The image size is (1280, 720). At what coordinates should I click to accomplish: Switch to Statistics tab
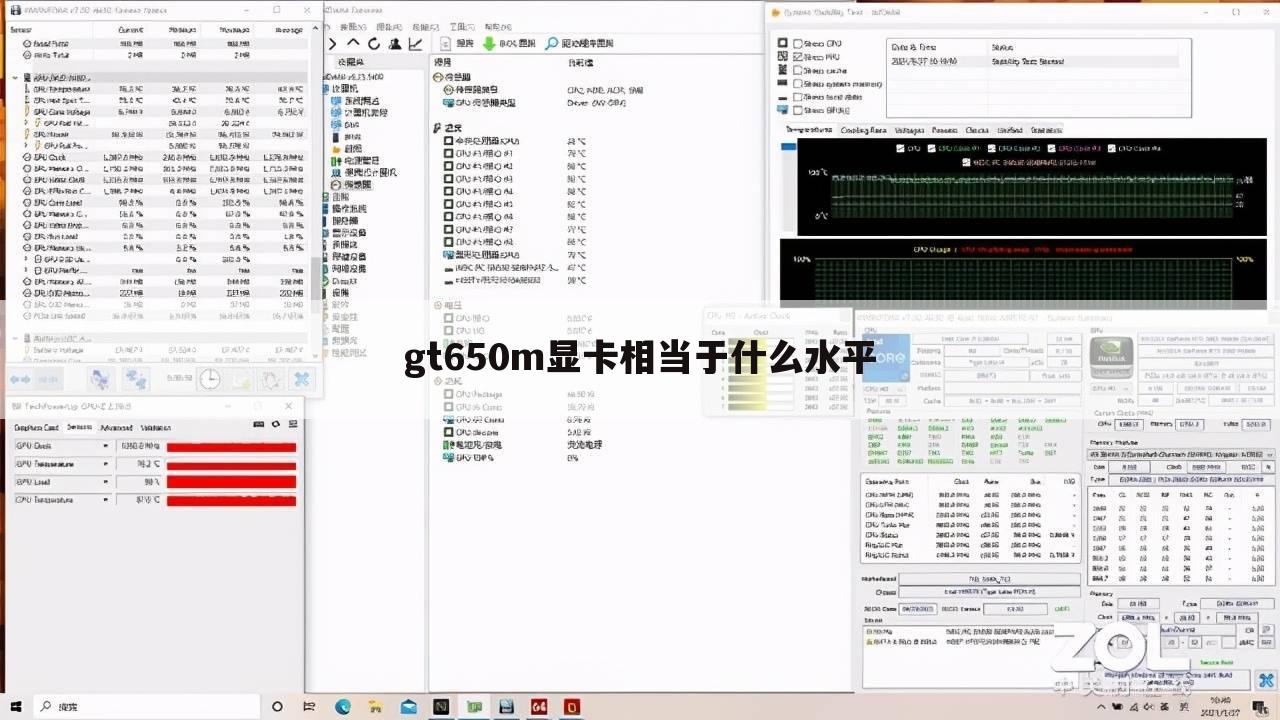[1046, 130]
